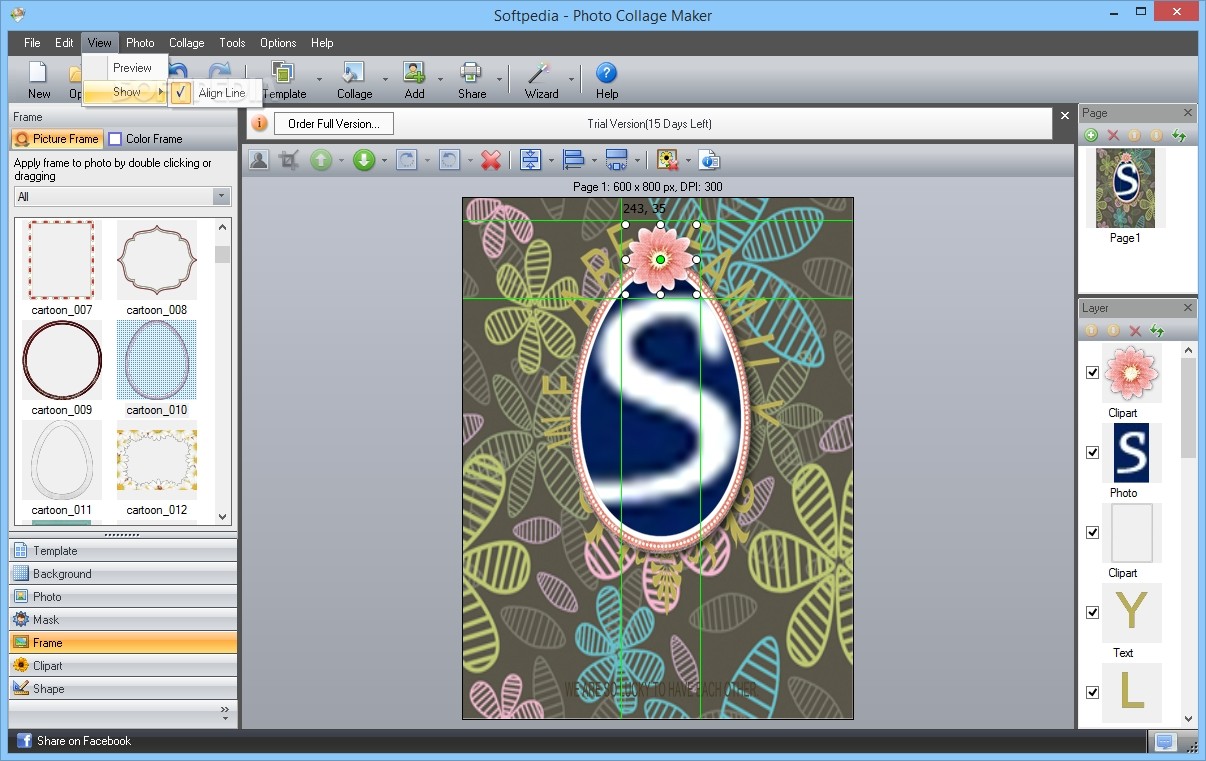The width and height of the screenshot is (1206, 761).
Task: Open the Photo menu
Action: (140, 43)
